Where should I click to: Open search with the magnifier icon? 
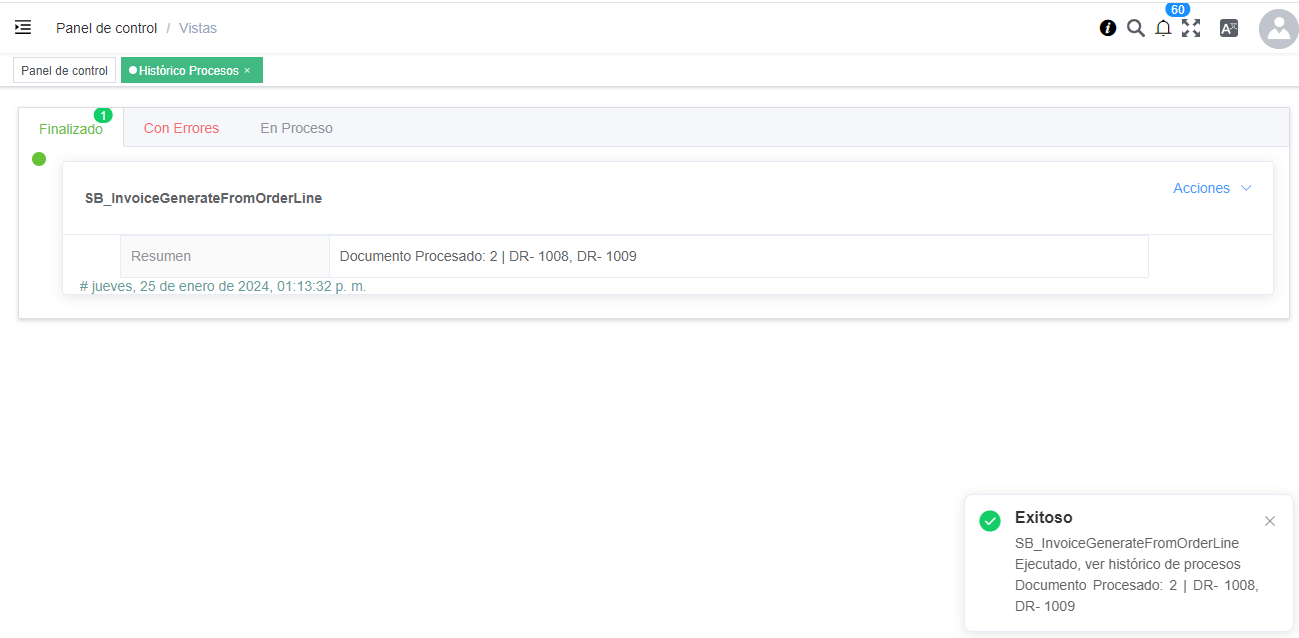pos(1135,28)
